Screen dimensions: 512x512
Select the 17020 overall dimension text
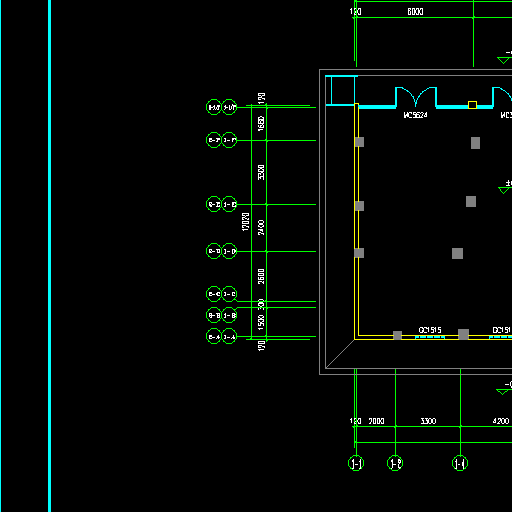[245, 222]
